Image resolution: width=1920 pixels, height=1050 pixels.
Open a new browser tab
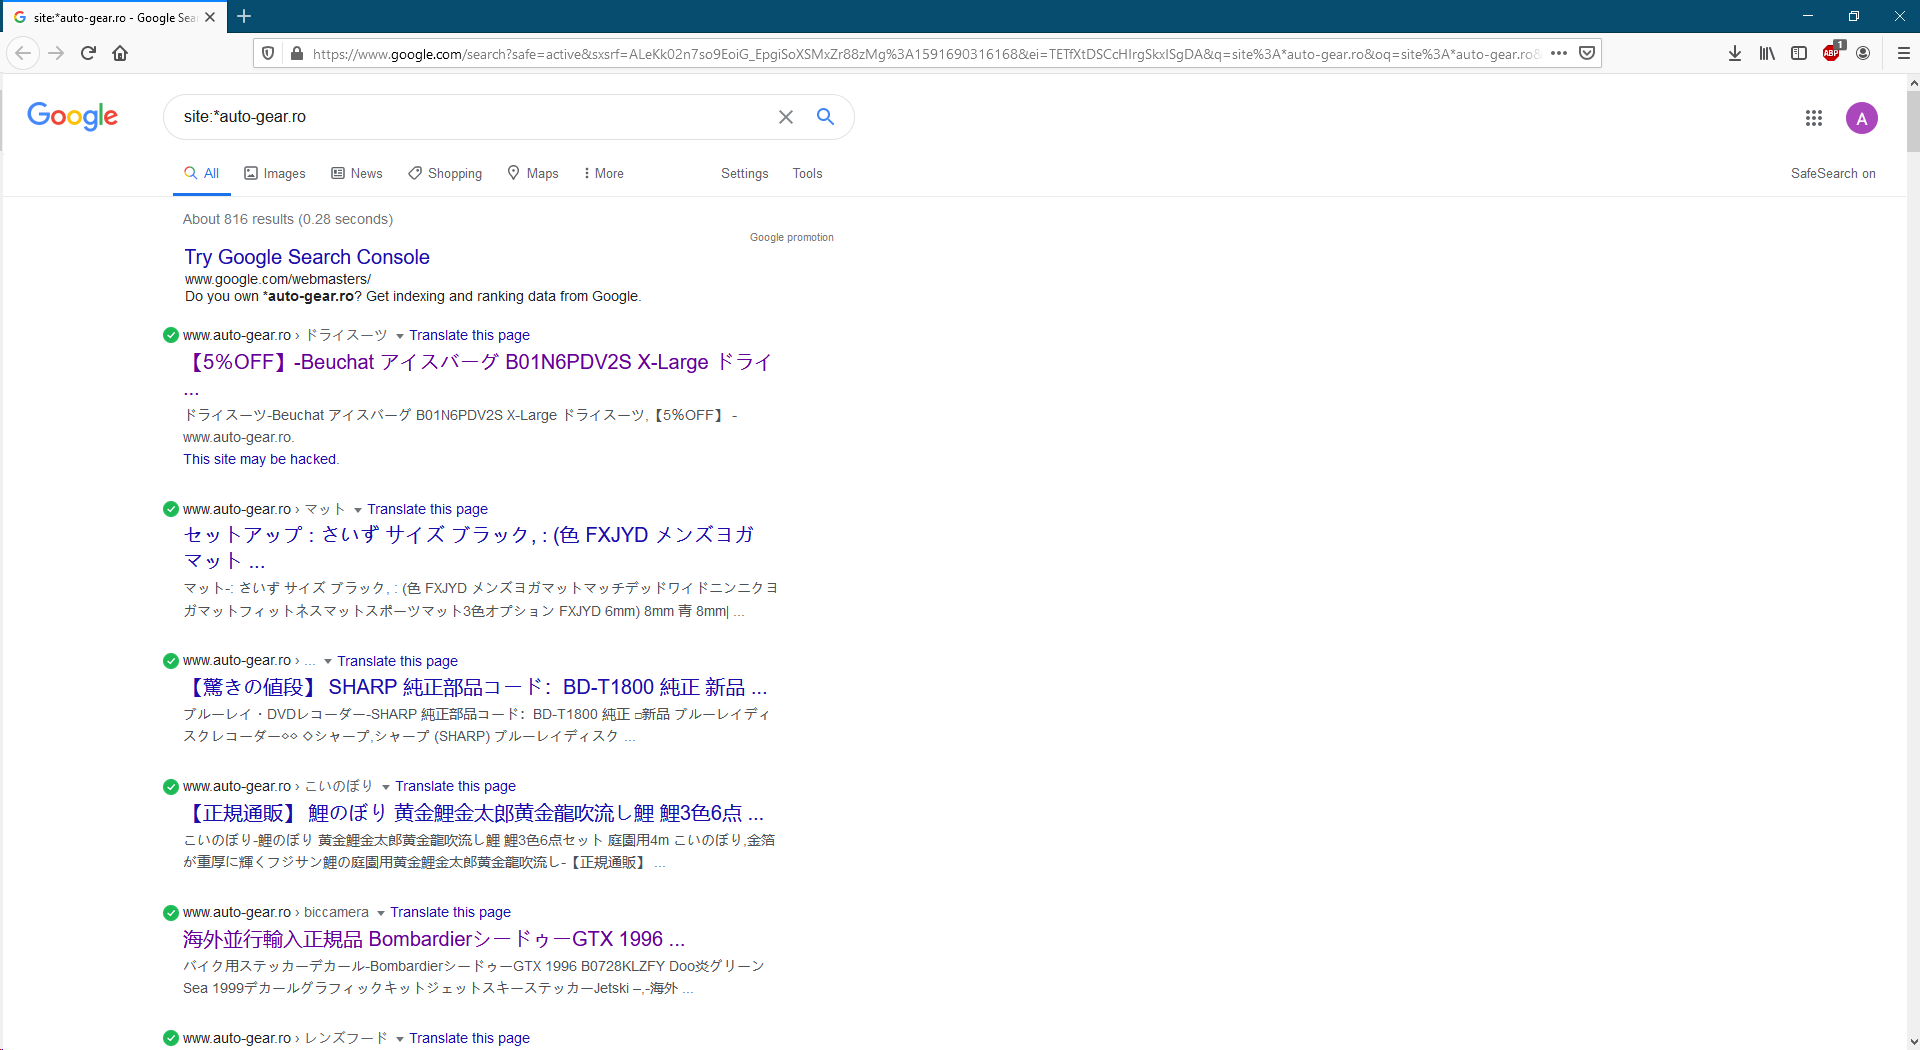(244, 16)
